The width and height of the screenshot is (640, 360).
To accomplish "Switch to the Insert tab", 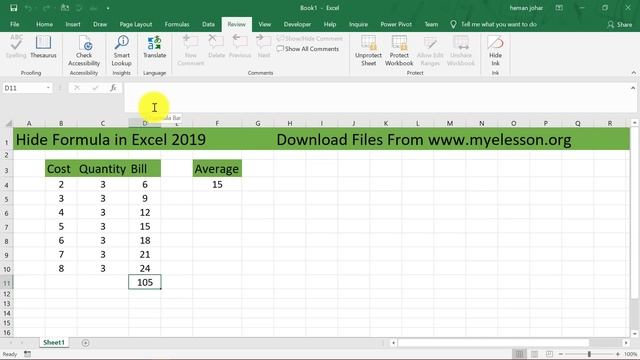I will (x=73, y=24).
